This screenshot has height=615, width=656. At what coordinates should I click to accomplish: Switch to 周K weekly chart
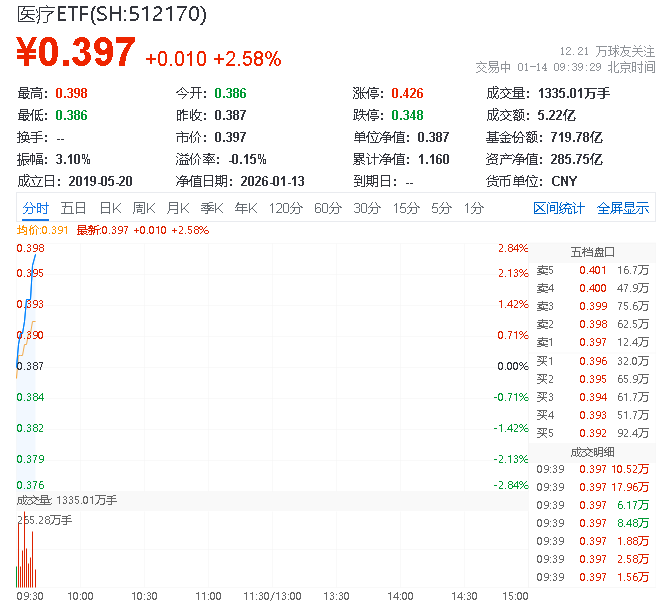[144, 208]
